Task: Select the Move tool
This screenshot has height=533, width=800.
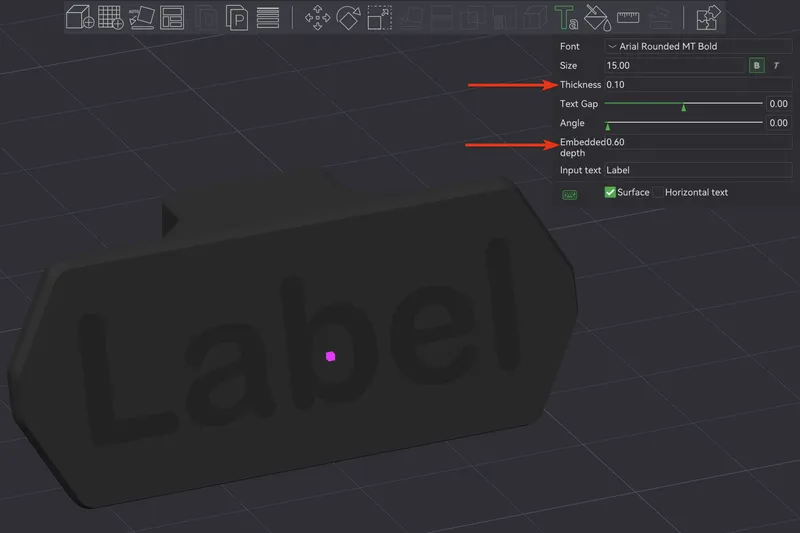Action: (317, 17)
